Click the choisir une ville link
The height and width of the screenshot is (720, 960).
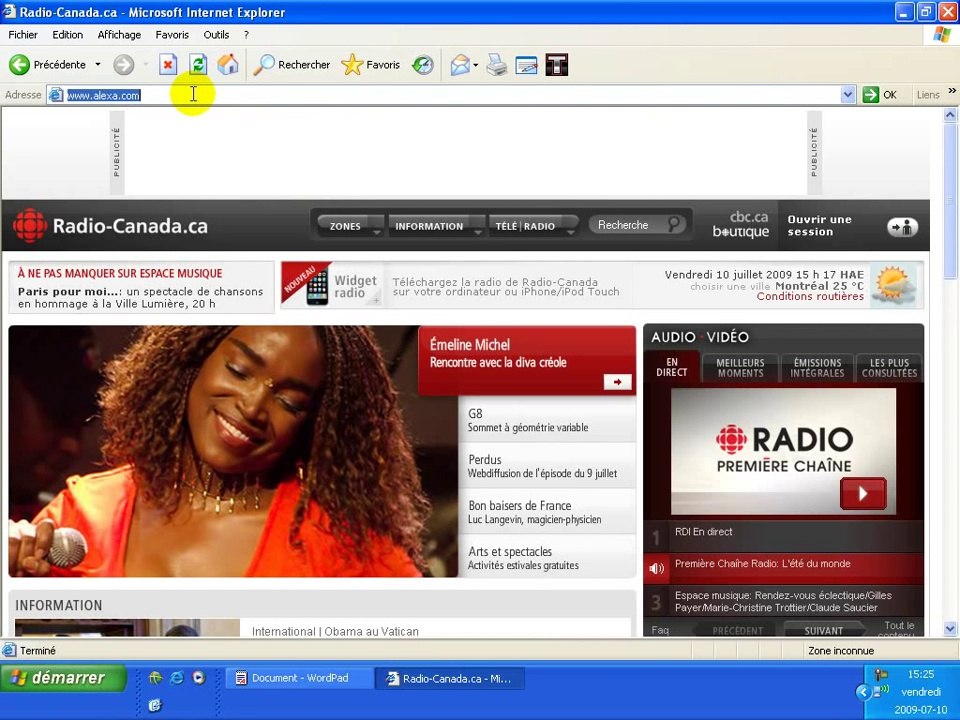click(x=730, y=286)
